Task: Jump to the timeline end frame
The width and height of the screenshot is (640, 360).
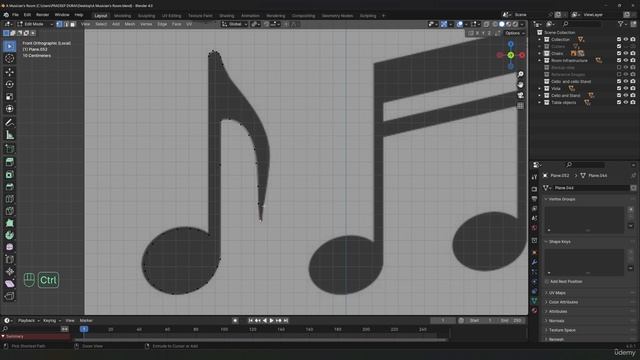Action: tap(286, 321)
